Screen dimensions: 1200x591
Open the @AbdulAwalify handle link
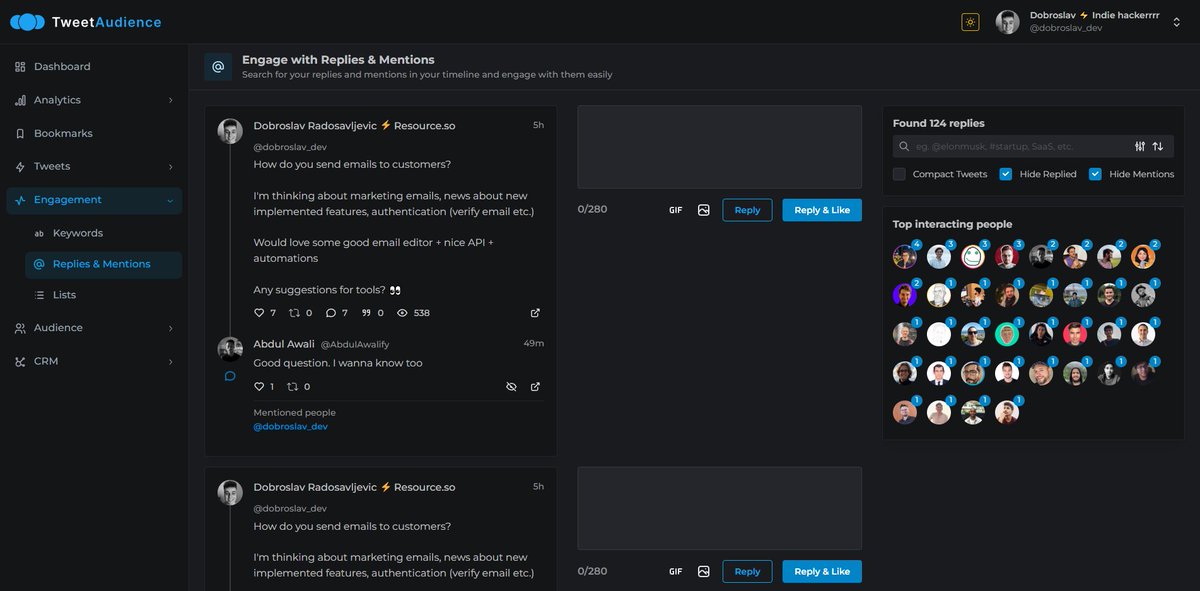pos(356,344)
